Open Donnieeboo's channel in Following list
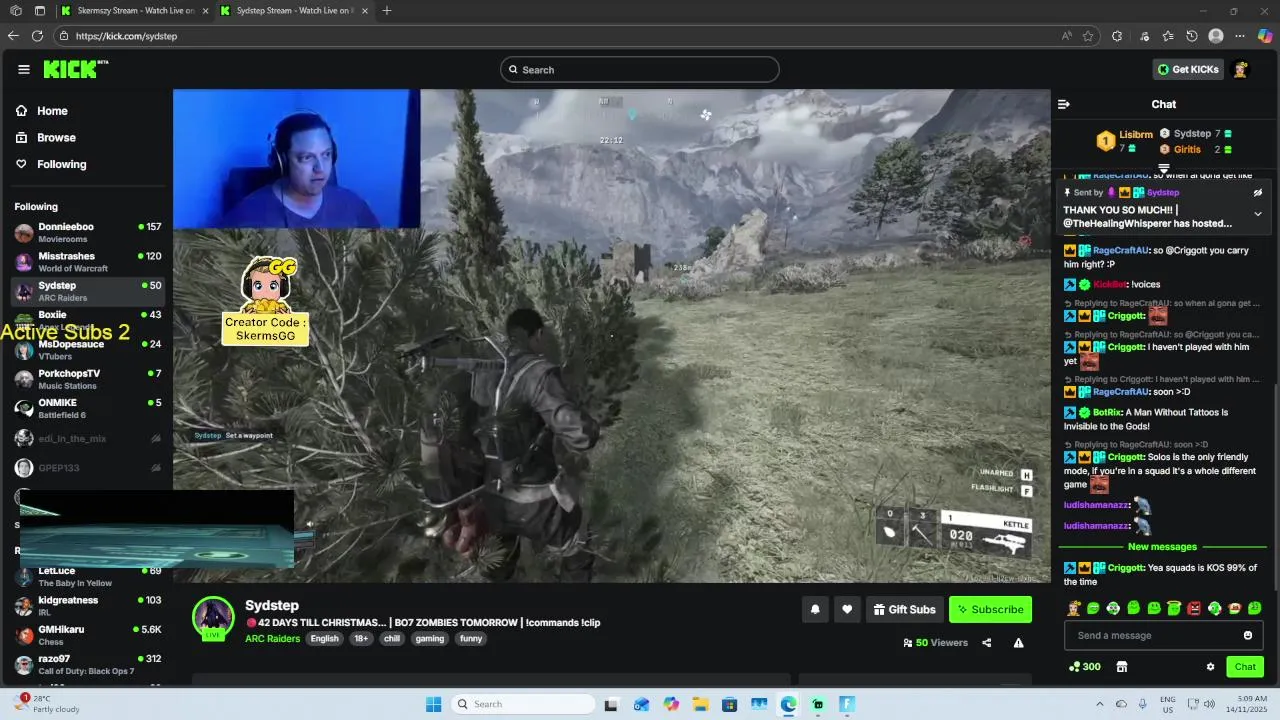The height and width of the screenshot is (720, 1280). [x=88, y=233]
